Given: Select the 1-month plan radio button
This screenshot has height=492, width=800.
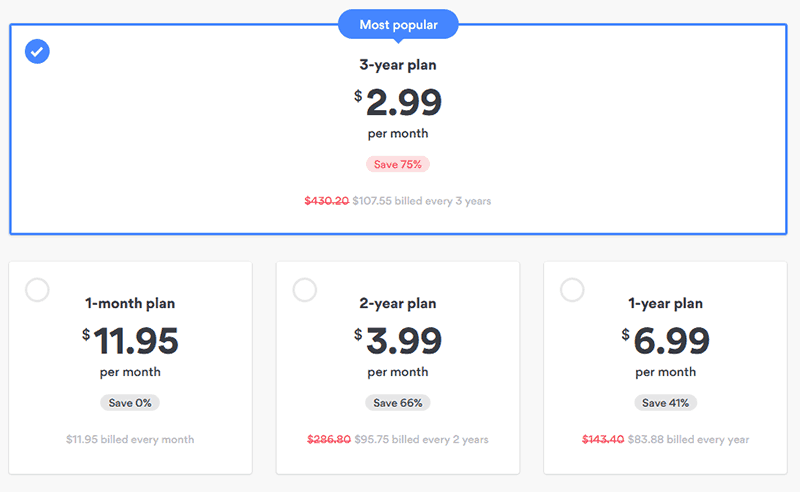Looking at the screenshot, I should [x=37, y=290].
